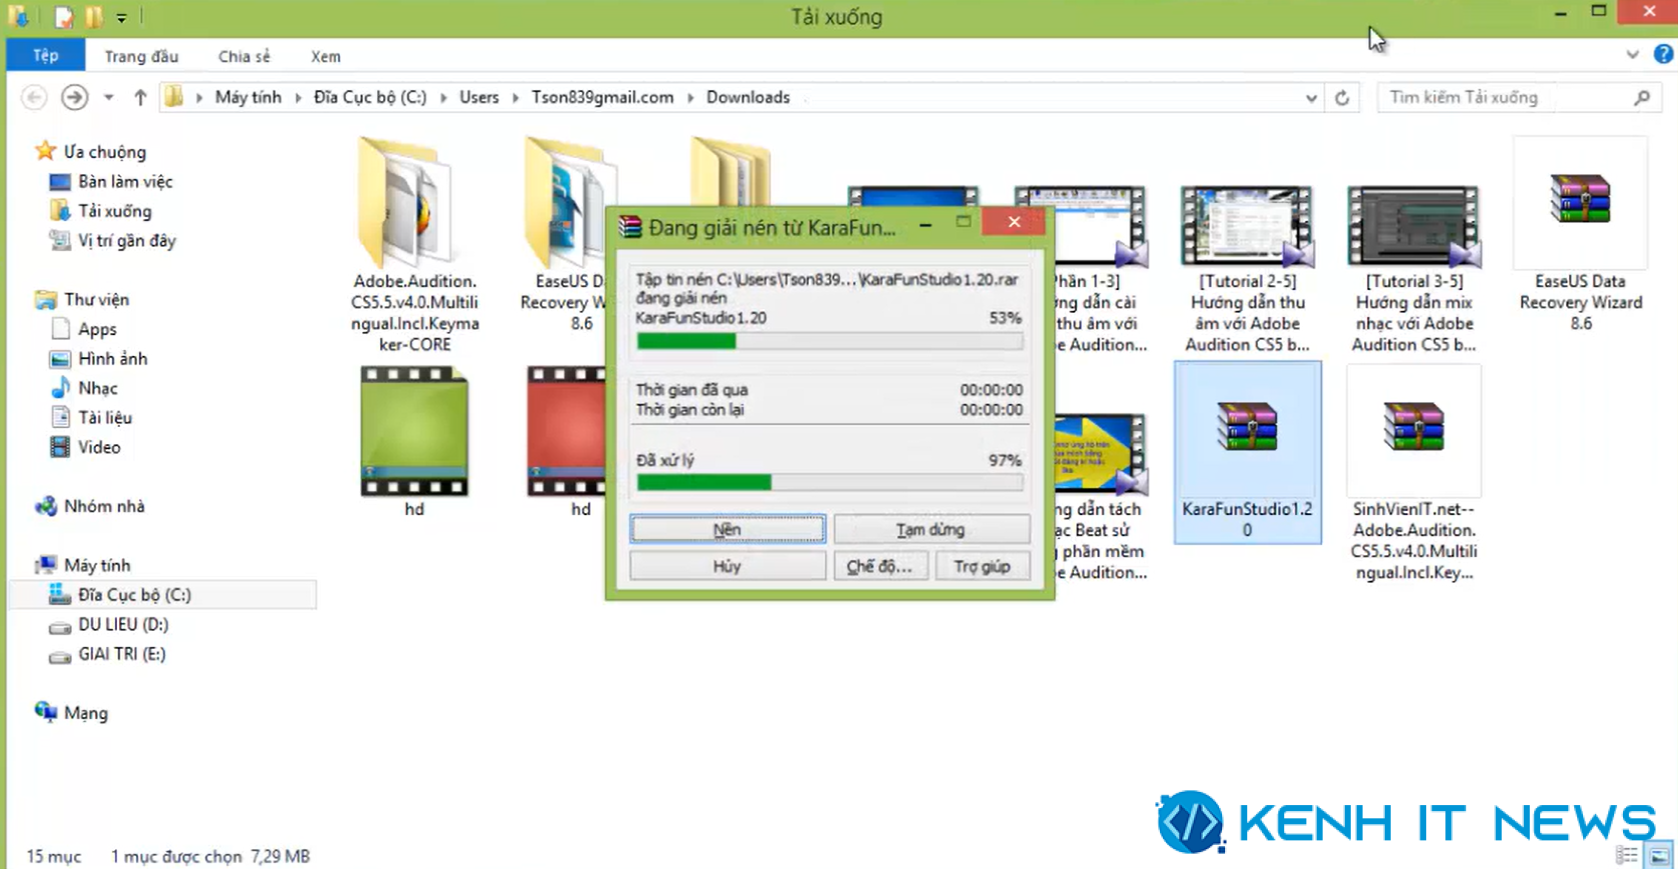Click Tạm dừng to pause extraction

tap(931, 529)
